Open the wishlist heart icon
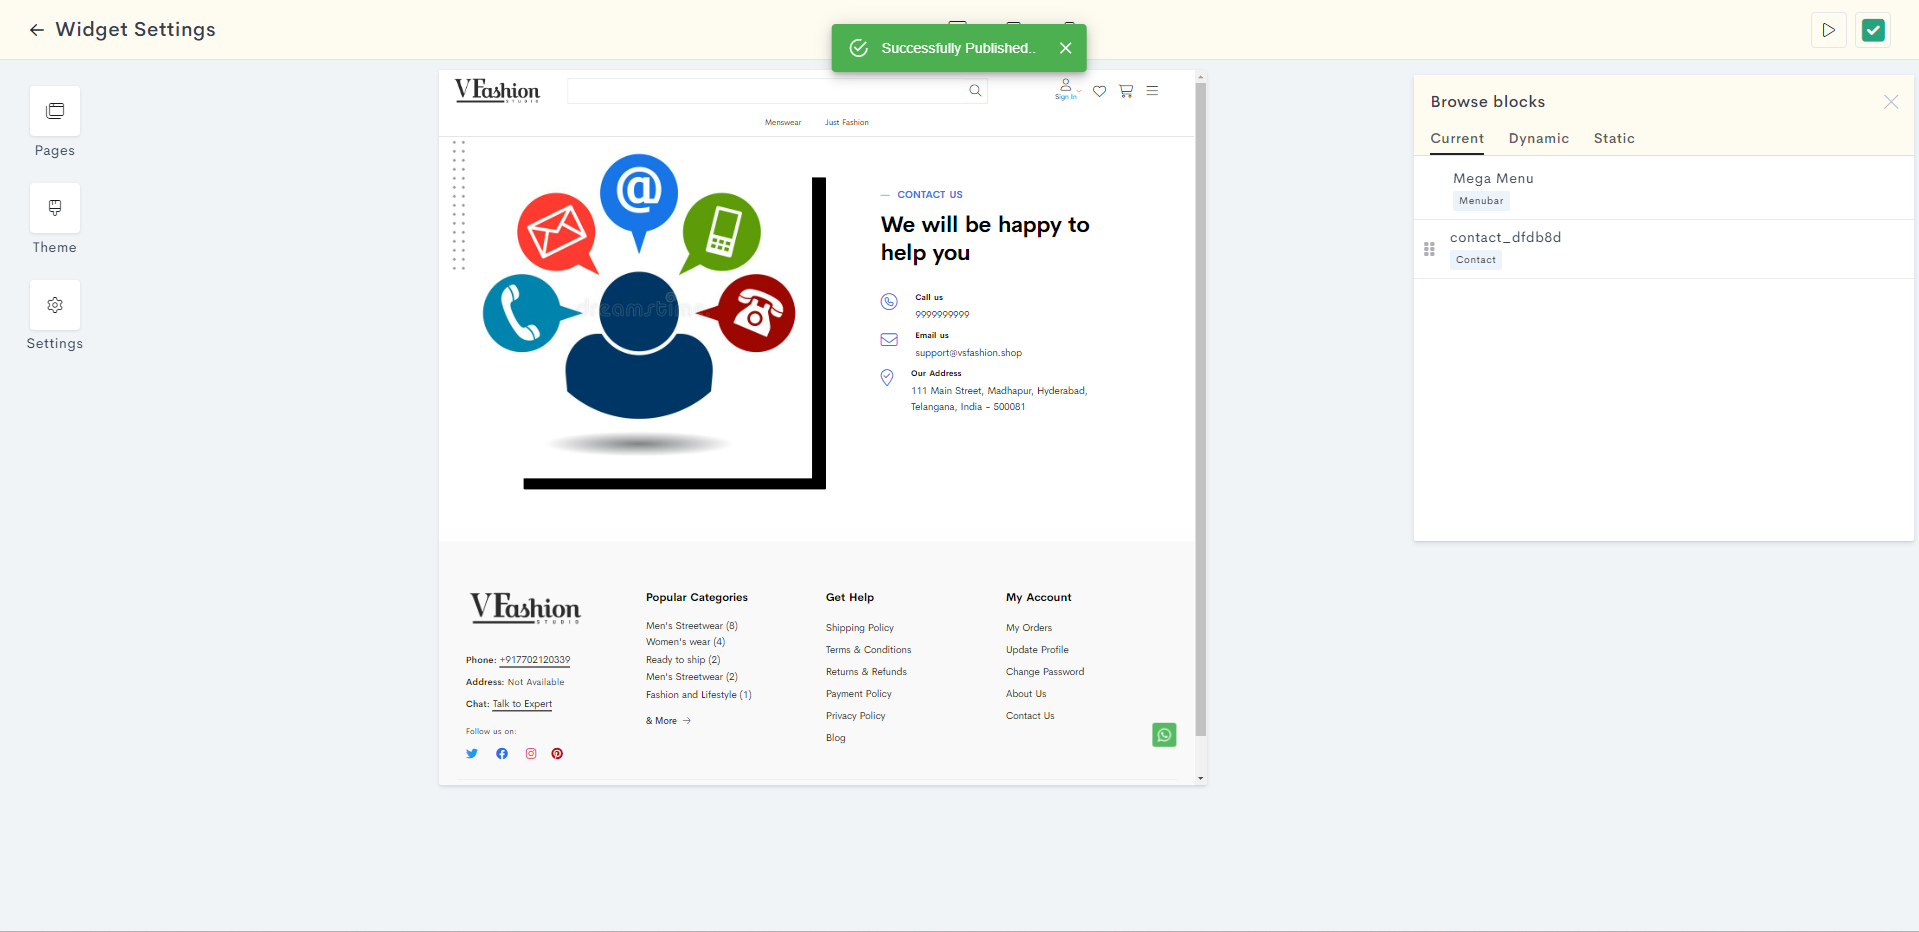Image resolution: width=1919 pixels, height=932 pixels. 1099,91
